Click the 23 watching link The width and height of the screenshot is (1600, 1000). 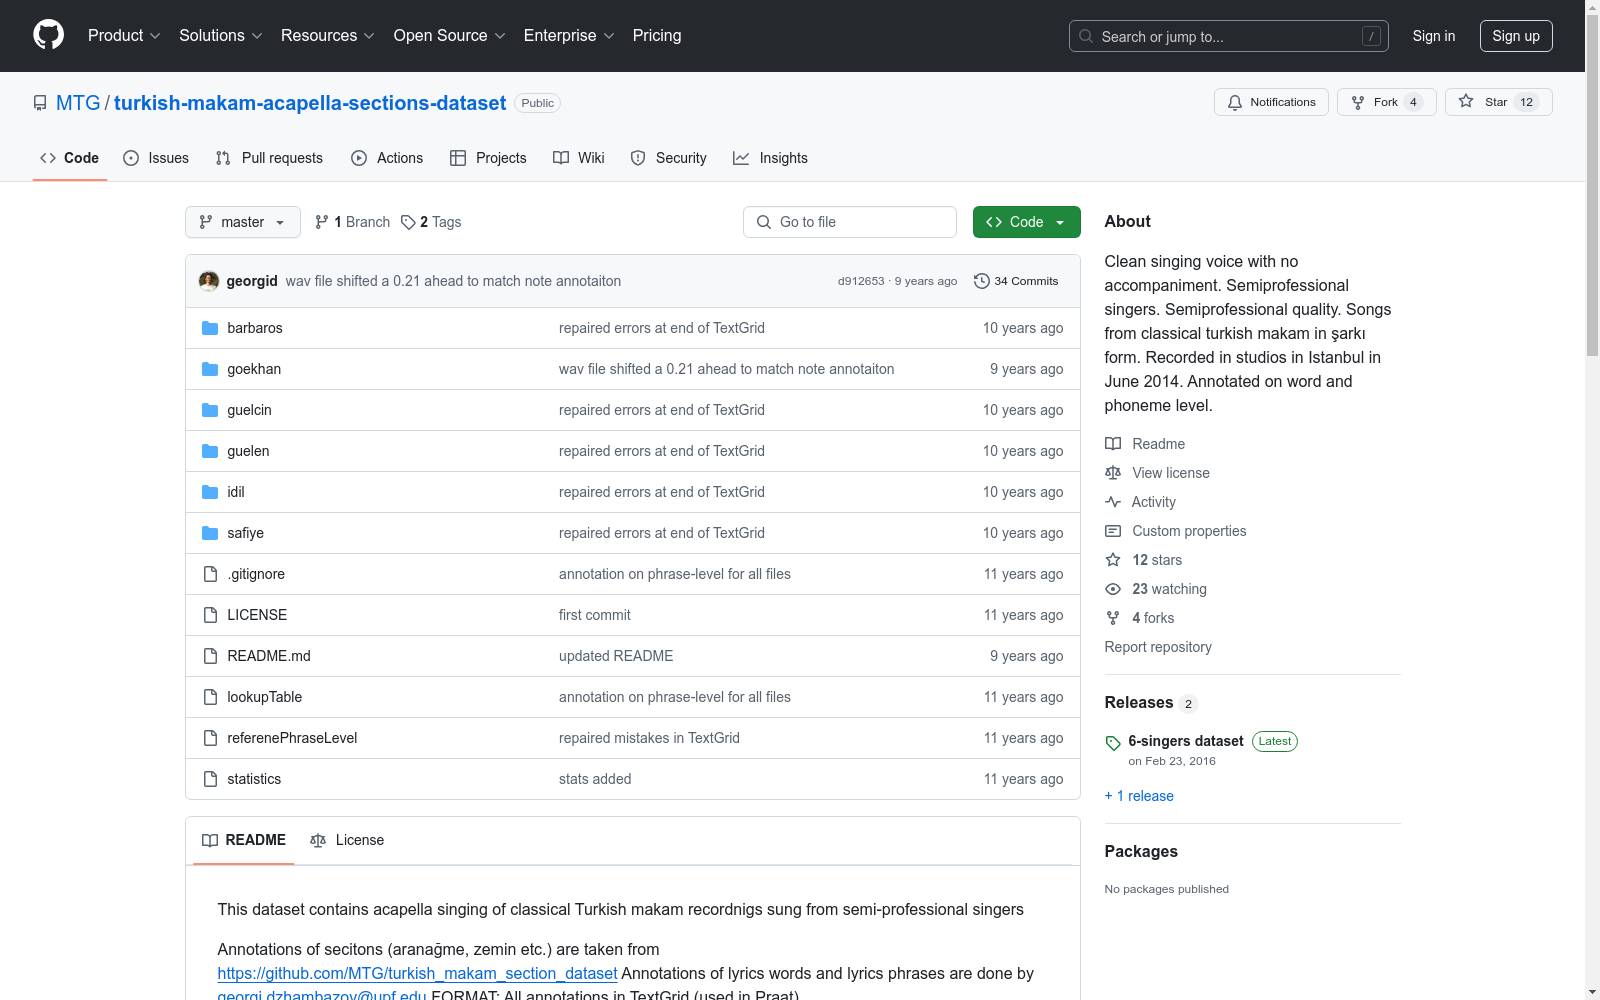point(1169,589)
